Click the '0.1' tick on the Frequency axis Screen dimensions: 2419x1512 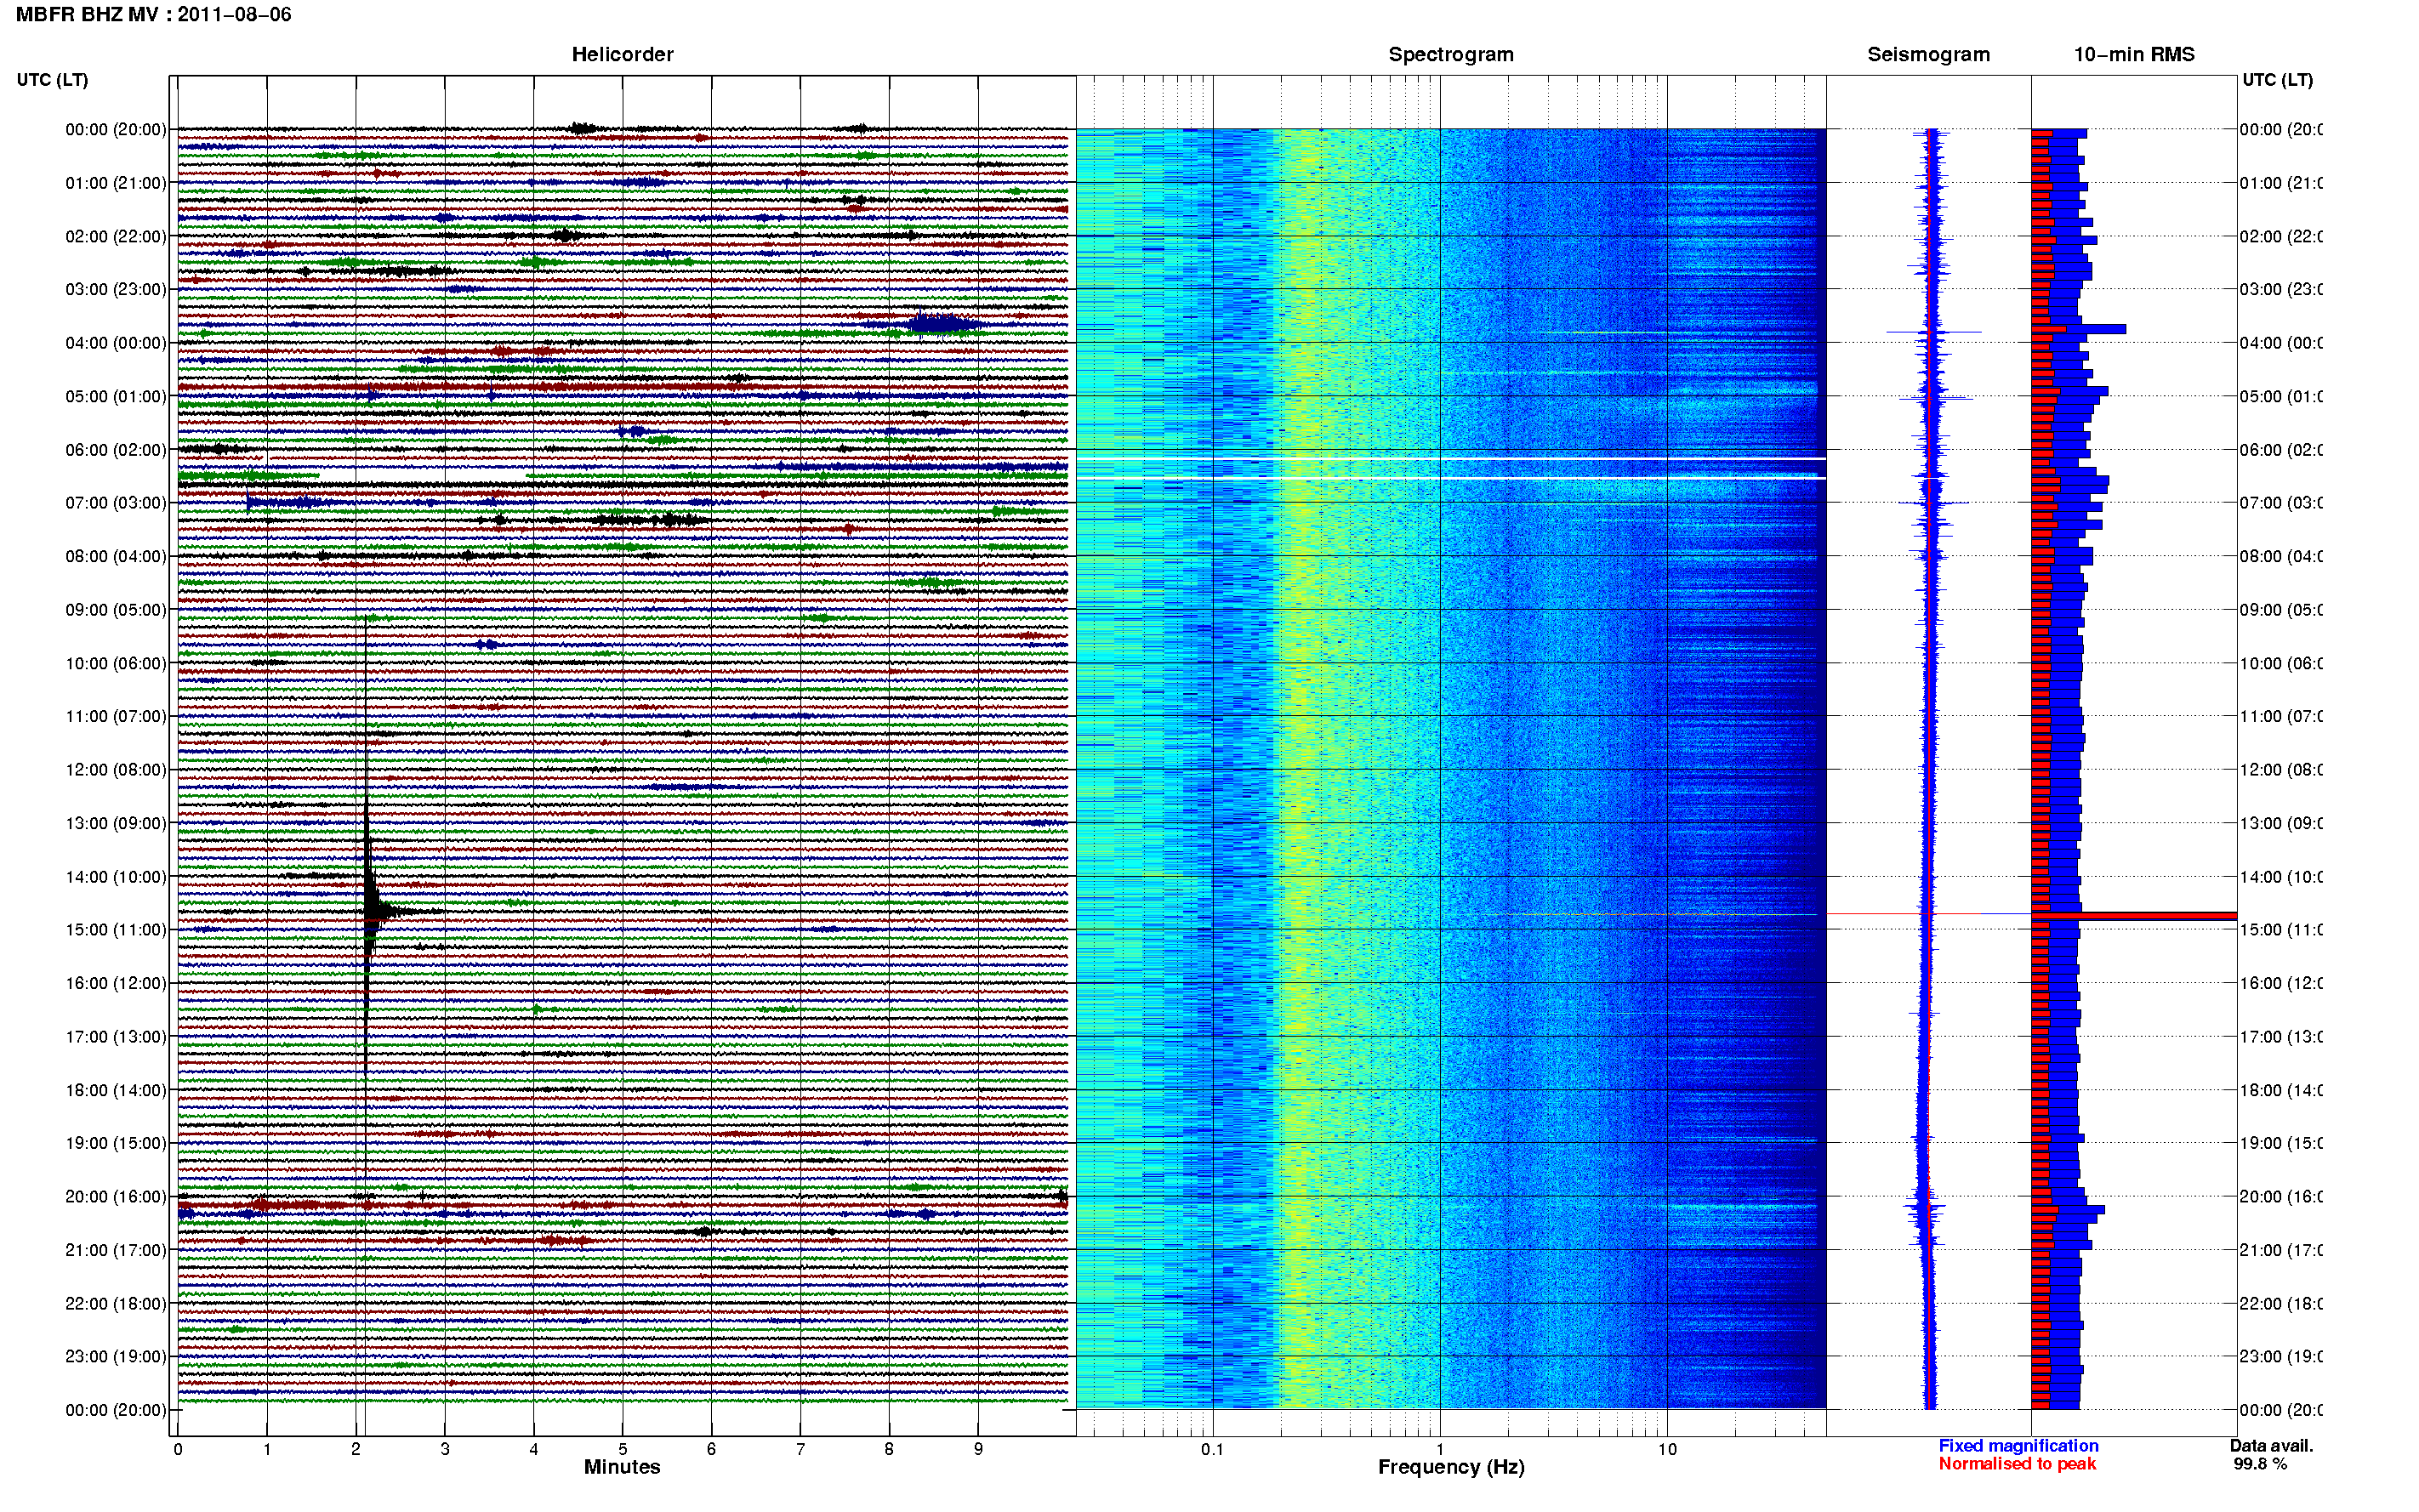[x=1212, y=1449]
